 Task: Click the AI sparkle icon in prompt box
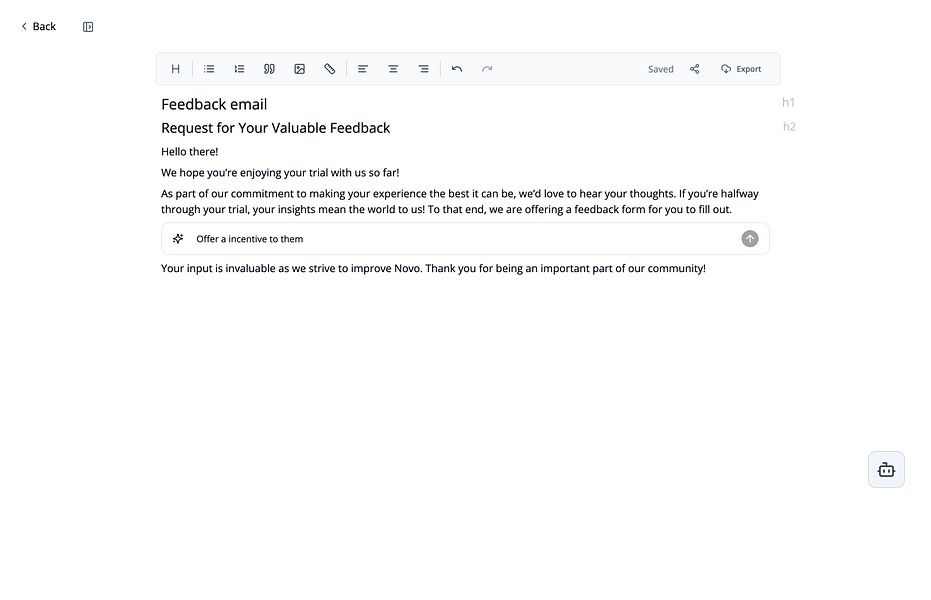[178, 239]
